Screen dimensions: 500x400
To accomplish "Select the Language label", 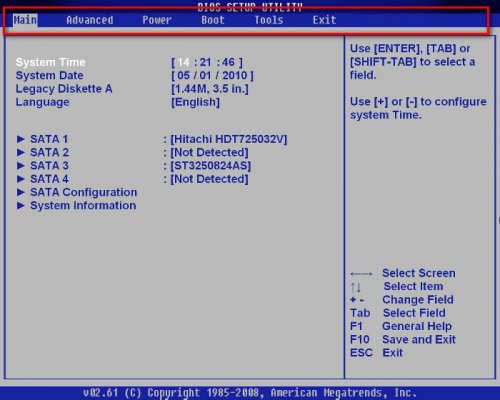I will click(x=42, y=102).
